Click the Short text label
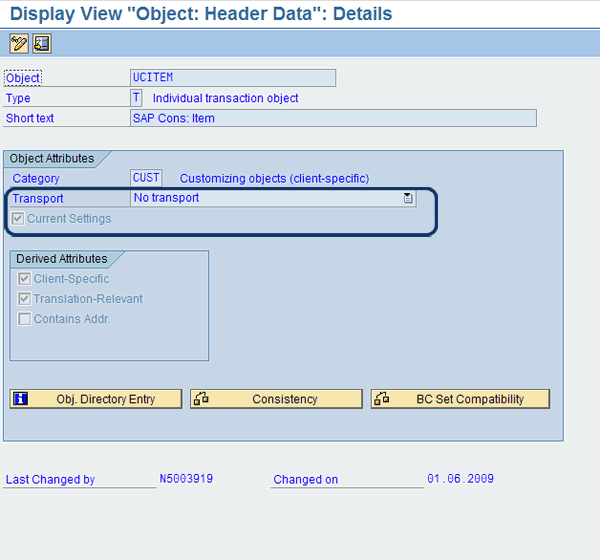 30,118
